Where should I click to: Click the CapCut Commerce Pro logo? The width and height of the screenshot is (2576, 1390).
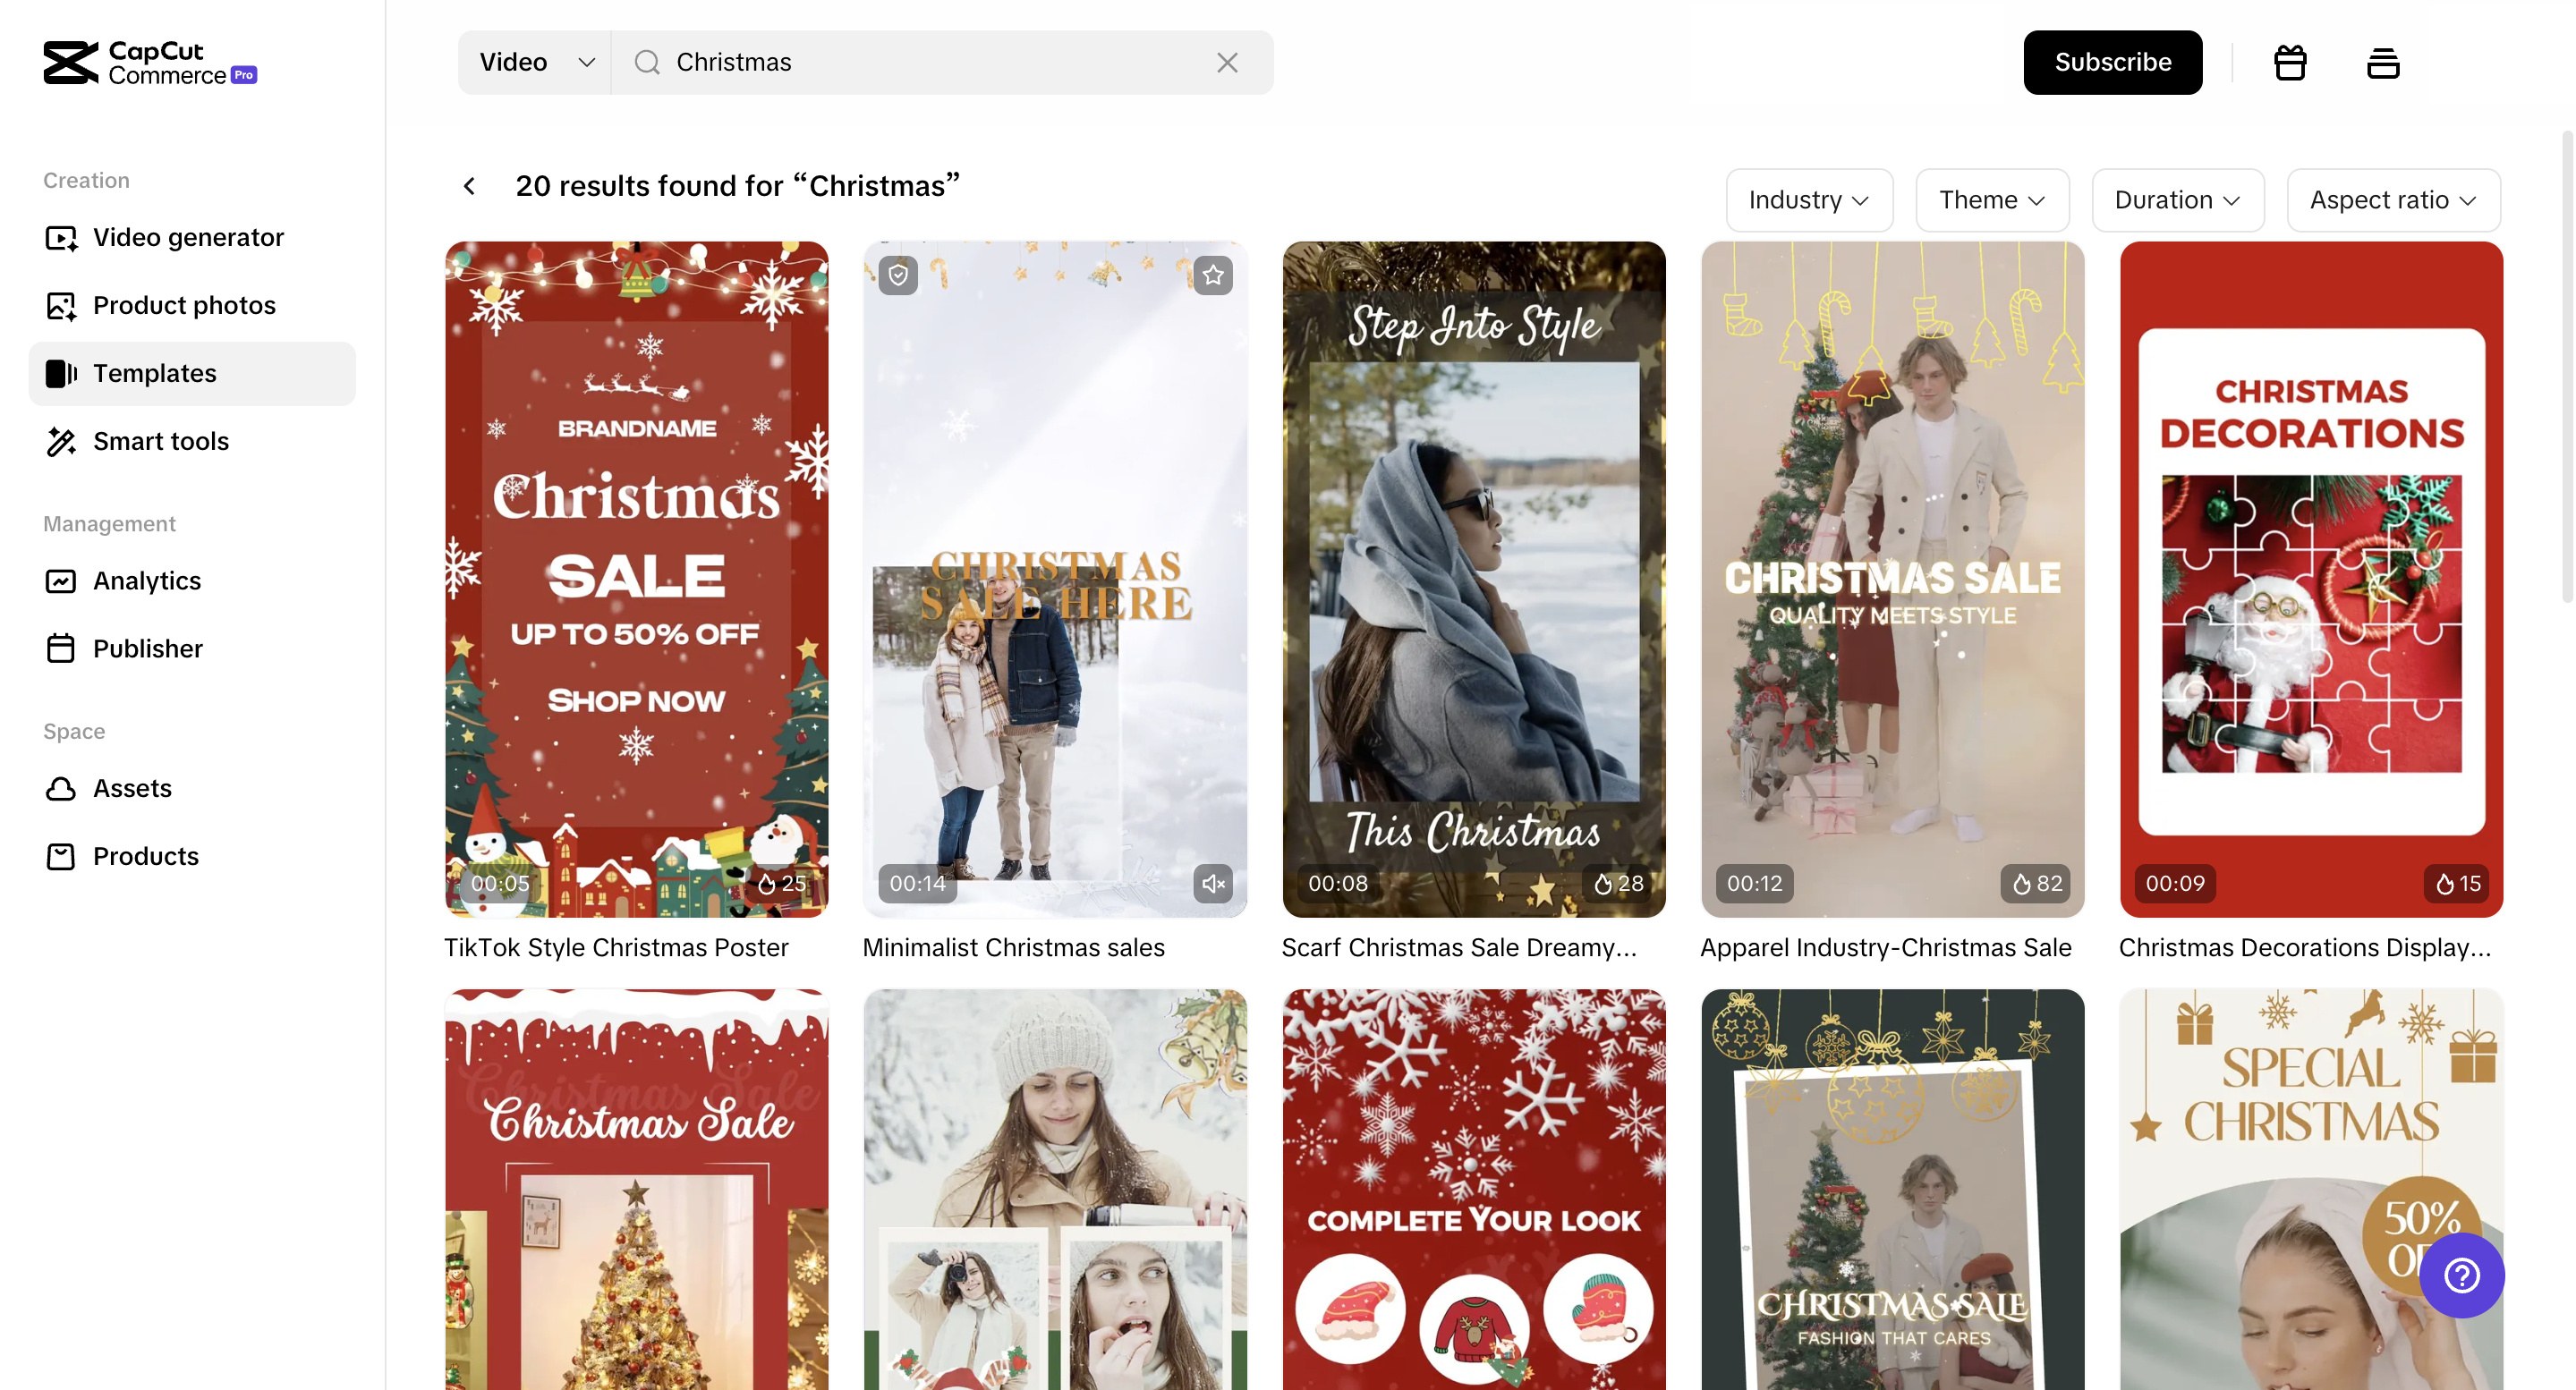coord(150,62)
